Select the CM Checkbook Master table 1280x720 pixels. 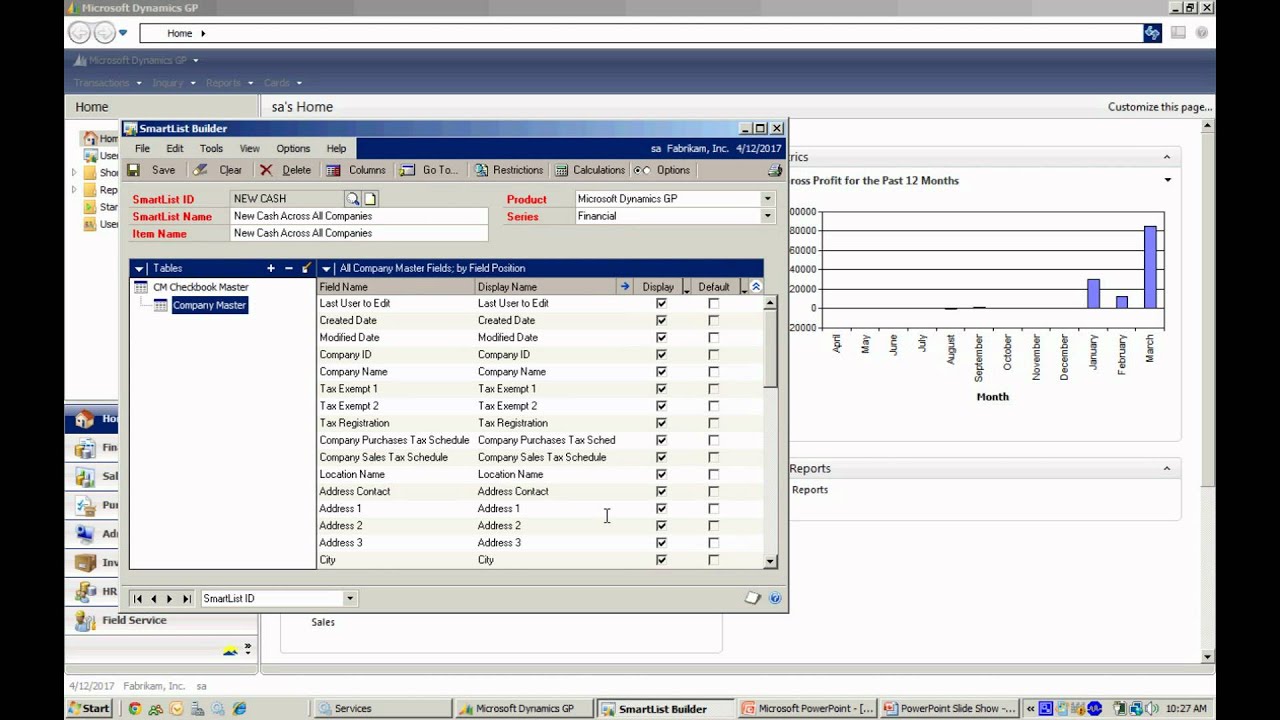coord(200,287)
